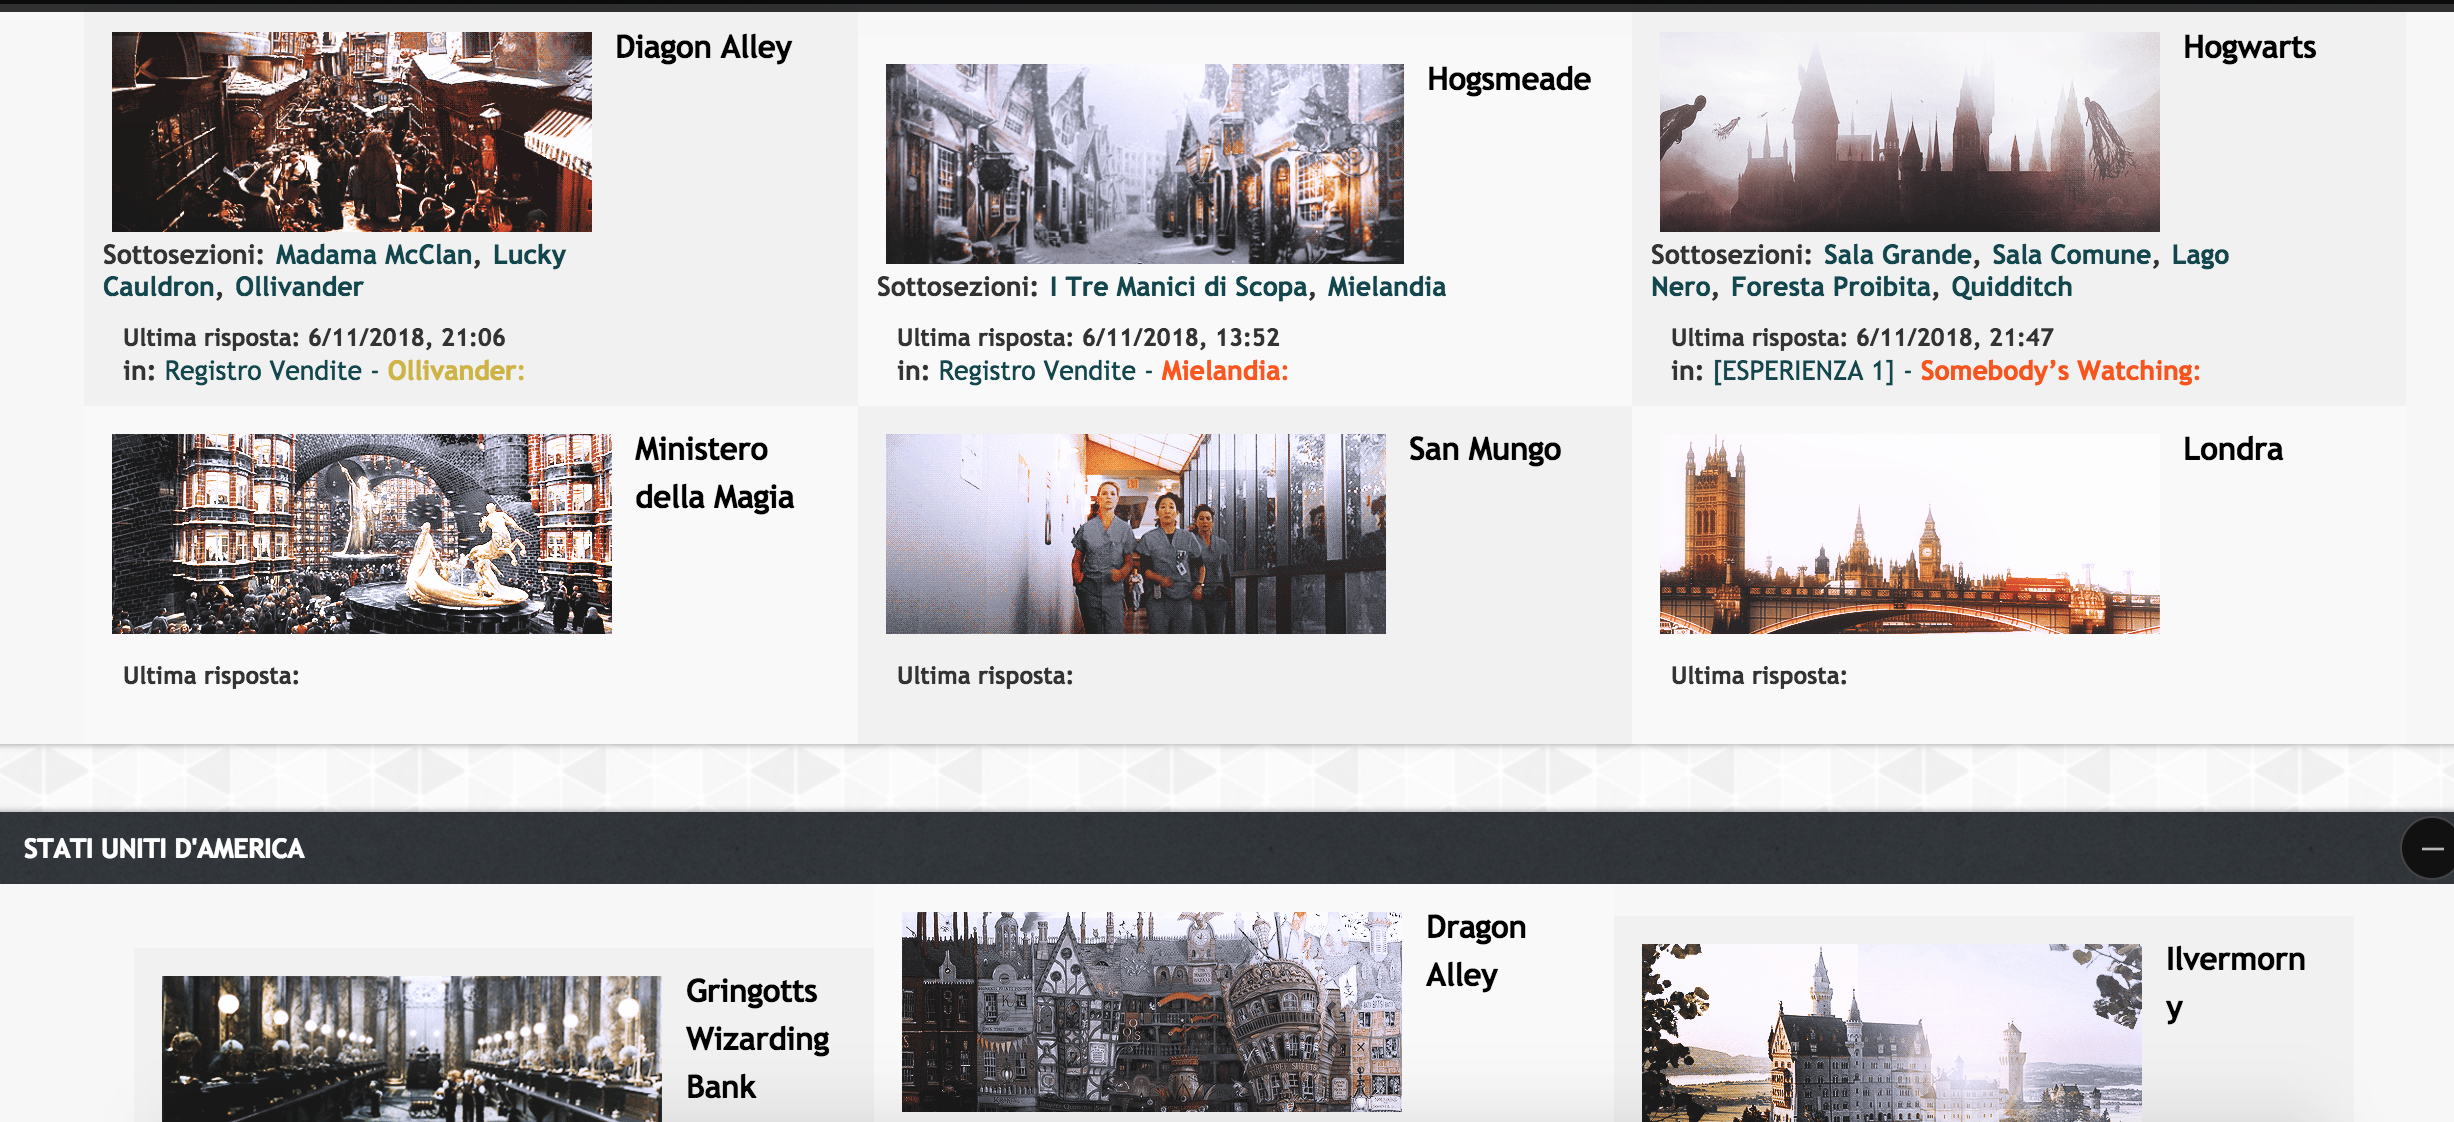Open last reply Registro Vendite - Mielandia
The height and width of the screenshot is (1122, 2454).
1113,371
